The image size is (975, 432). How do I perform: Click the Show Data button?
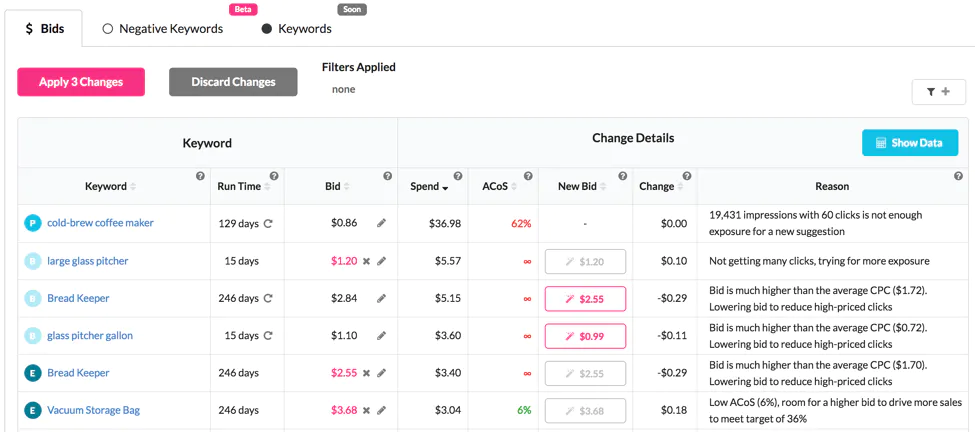[910, 142]
